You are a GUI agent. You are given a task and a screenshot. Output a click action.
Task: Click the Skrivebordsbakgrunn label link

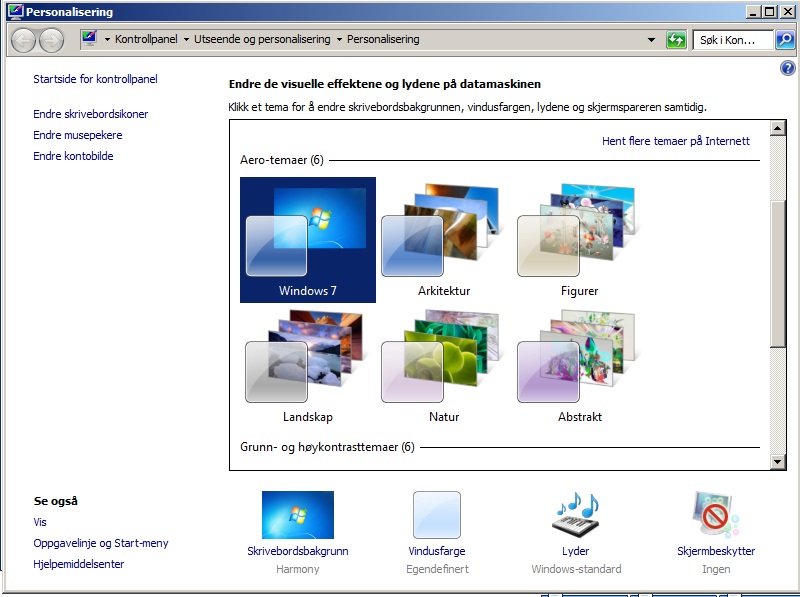[297, 551]
